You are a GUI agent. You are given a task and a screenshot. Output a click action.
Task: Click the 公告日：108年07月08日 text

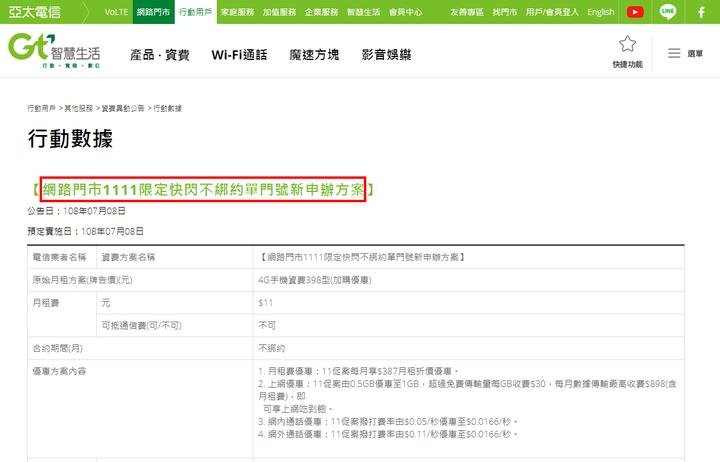point(76,211)
